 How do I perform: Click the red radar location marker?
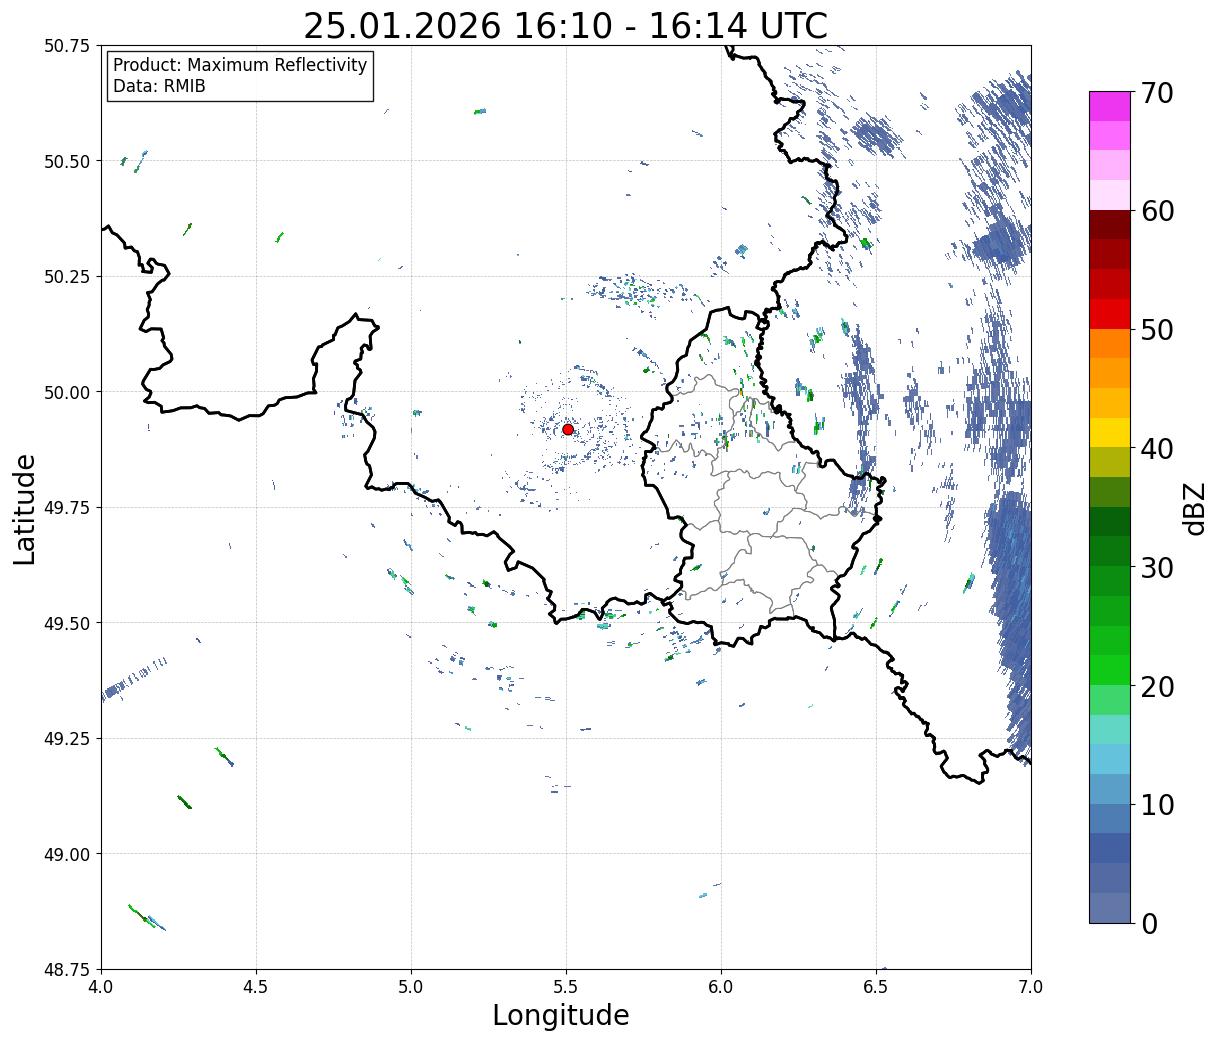pos(568,429)
